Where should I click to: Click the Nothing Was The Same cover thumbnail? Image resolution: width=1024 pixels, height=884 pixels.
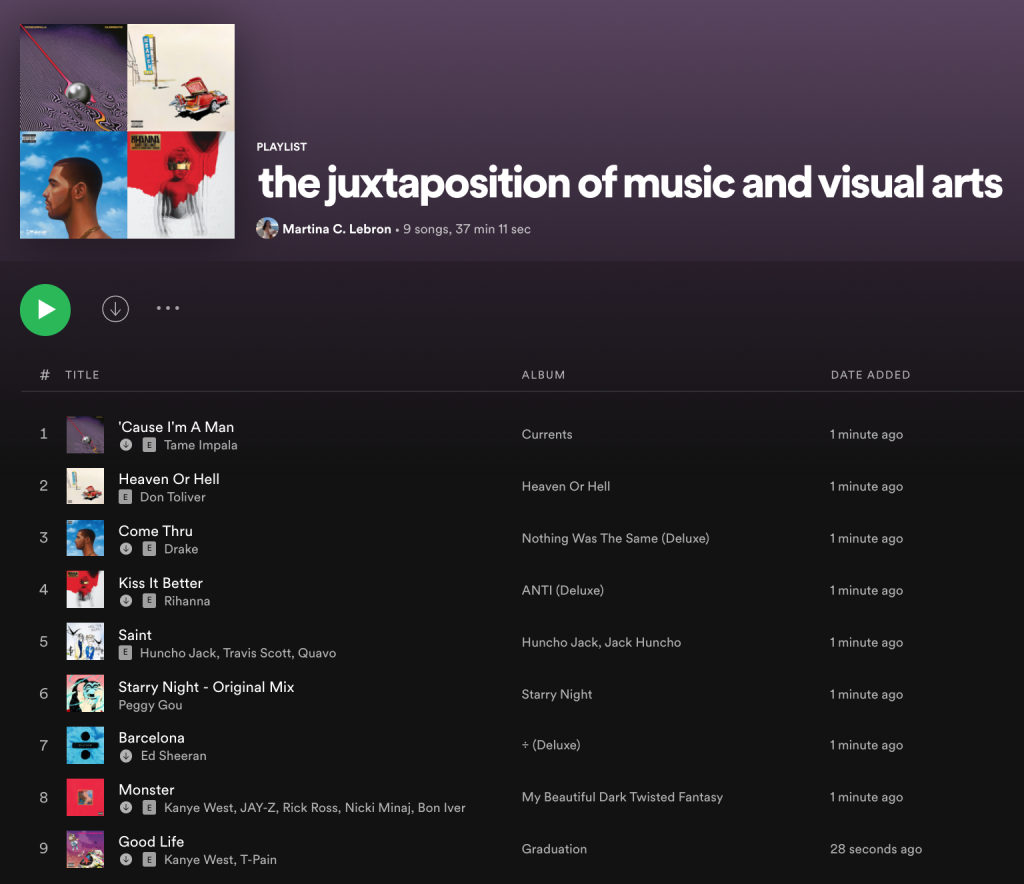click(85, 538)
